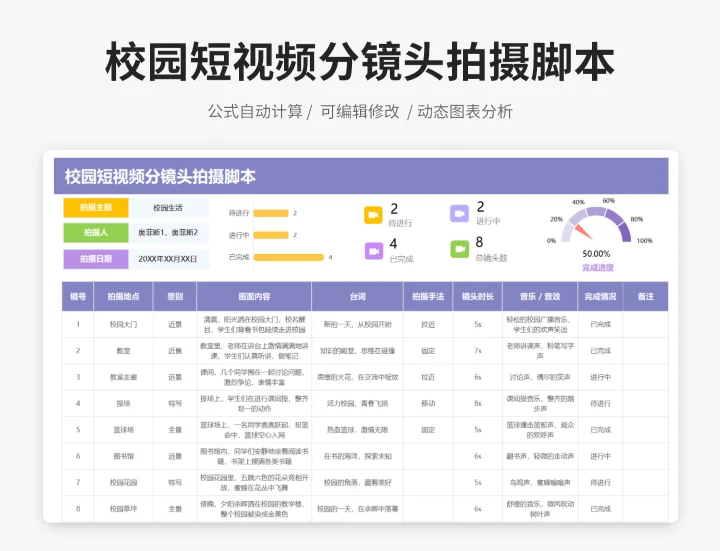
Task: Click the subtitle text 公式自动计算
Action: tap(255, 112)
